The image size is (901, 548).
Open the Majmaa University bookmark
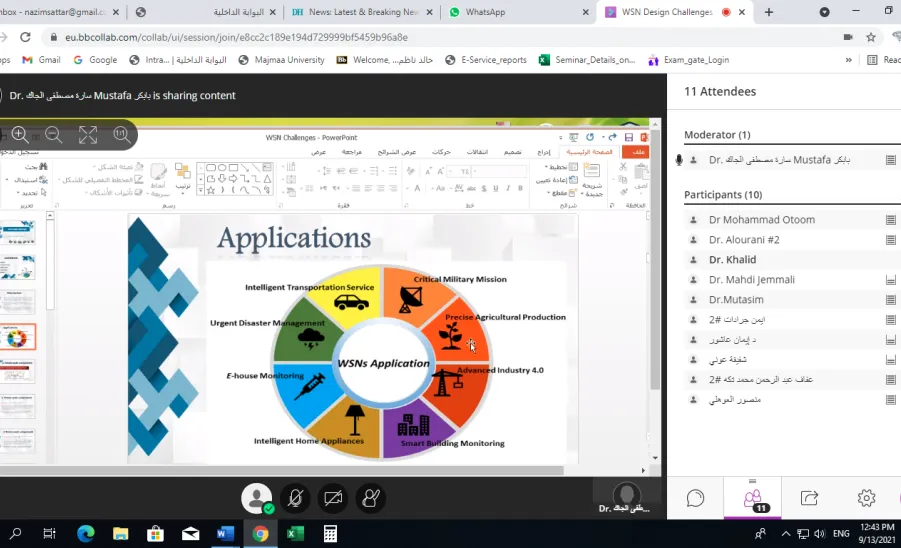click(x=282, y=60)
